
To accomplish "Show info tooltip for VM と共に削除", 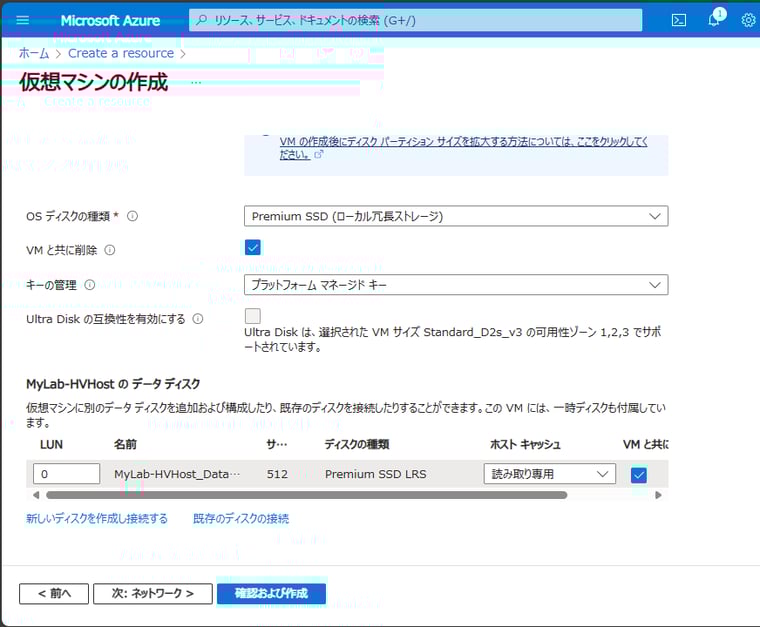I will coord(110,251).
